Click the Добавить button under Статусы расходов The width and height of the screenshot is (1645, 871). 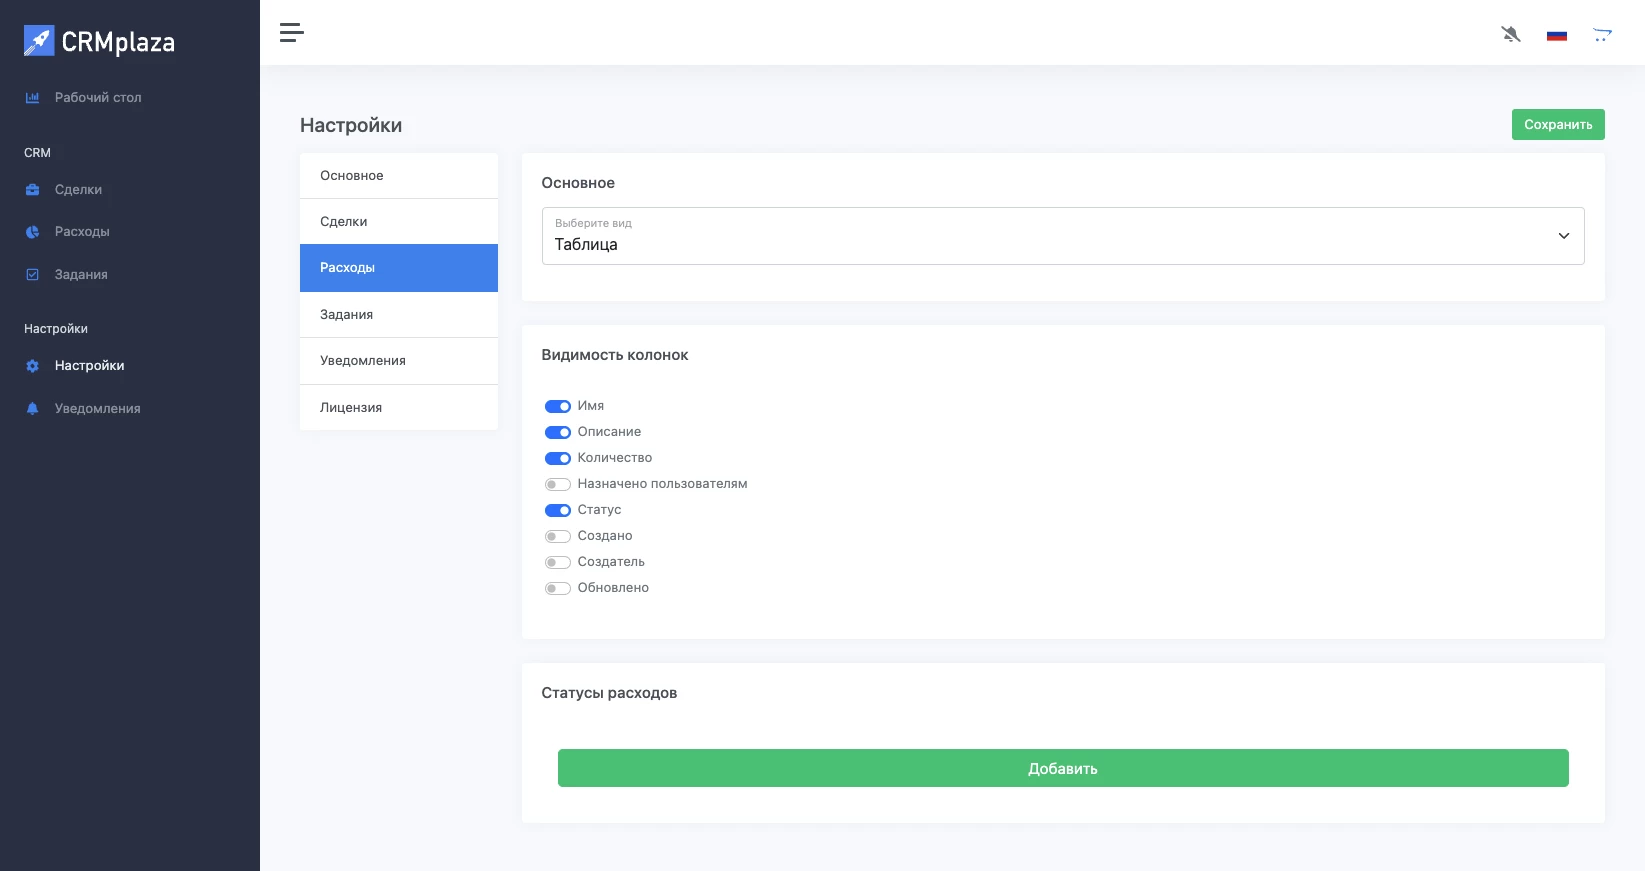tap(1063, 768)
